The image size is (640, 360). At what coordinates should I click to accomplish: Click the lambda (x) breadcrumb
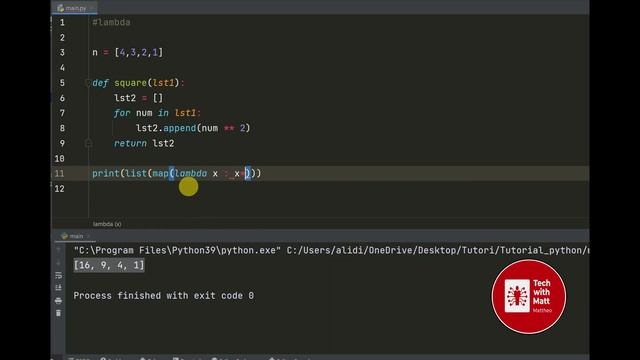[x=107, y=224]
